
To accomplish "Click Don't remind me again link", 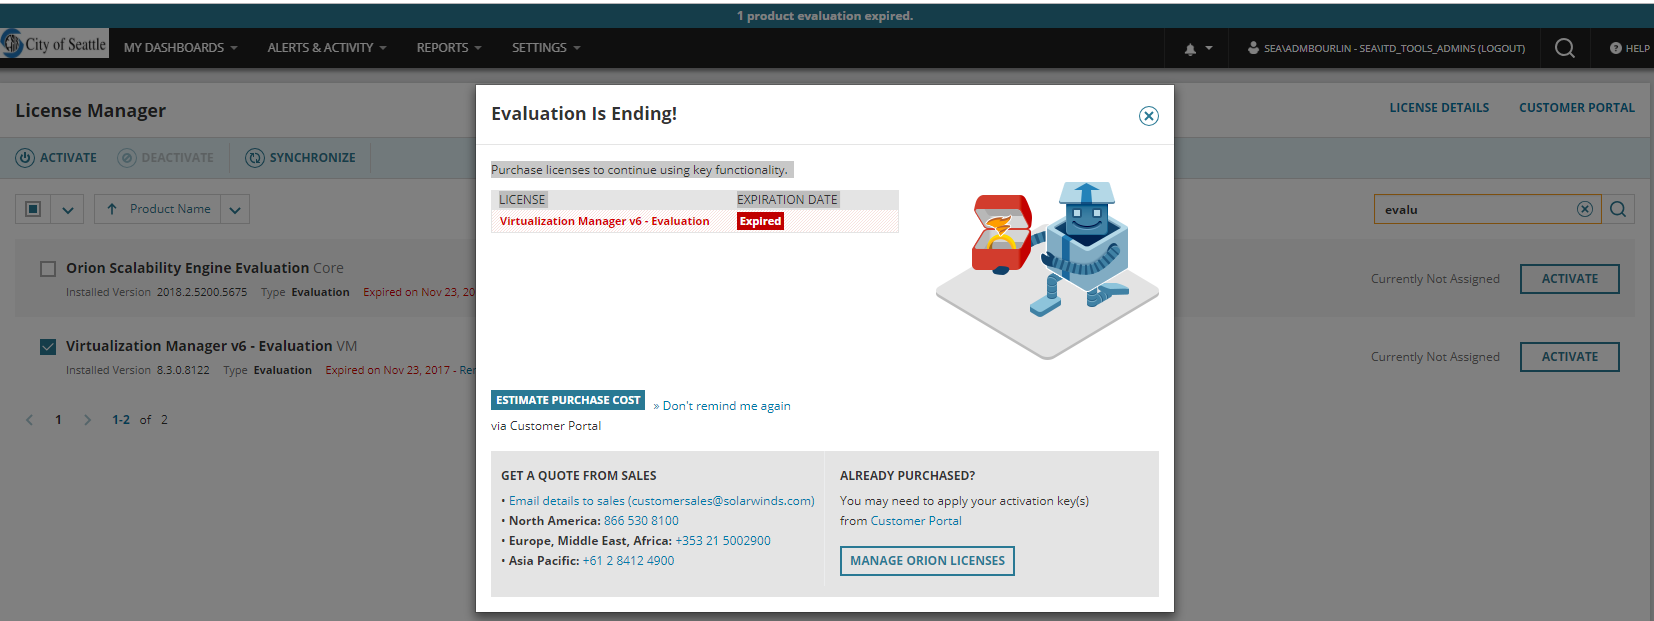I will (726, 406).
